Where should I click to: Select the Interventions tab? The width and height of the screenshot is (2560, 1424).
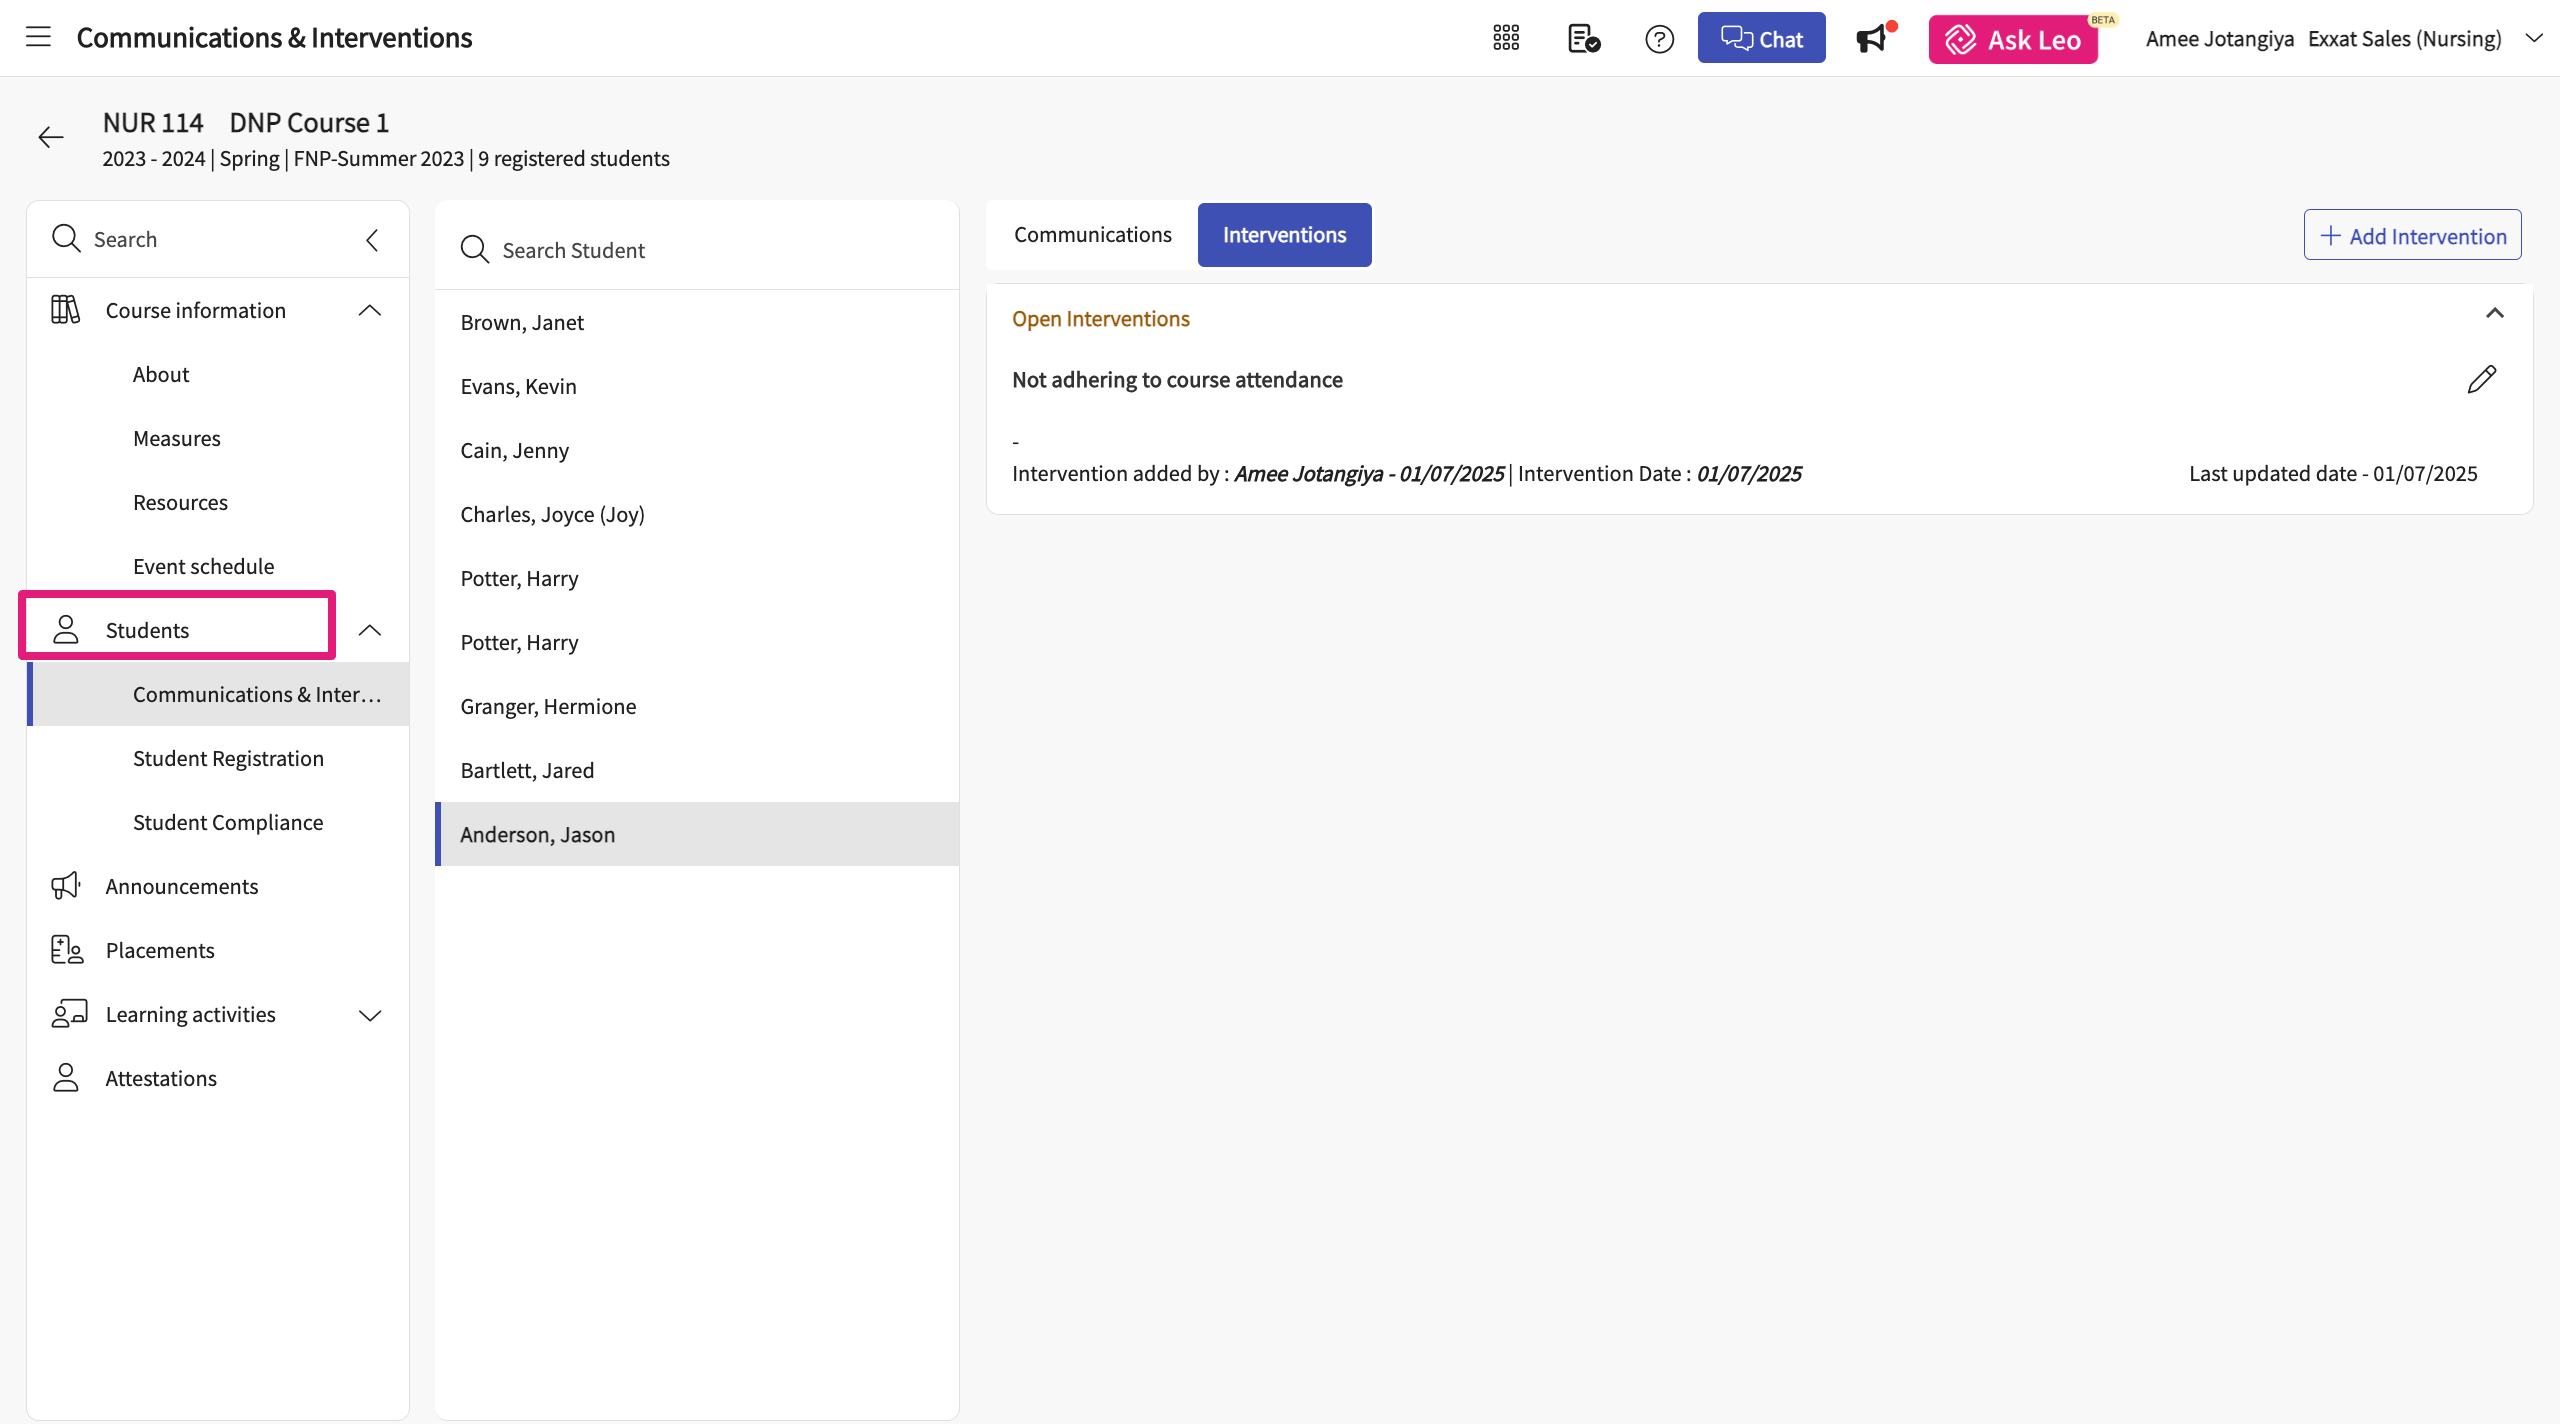click(x=1284, y=235)
